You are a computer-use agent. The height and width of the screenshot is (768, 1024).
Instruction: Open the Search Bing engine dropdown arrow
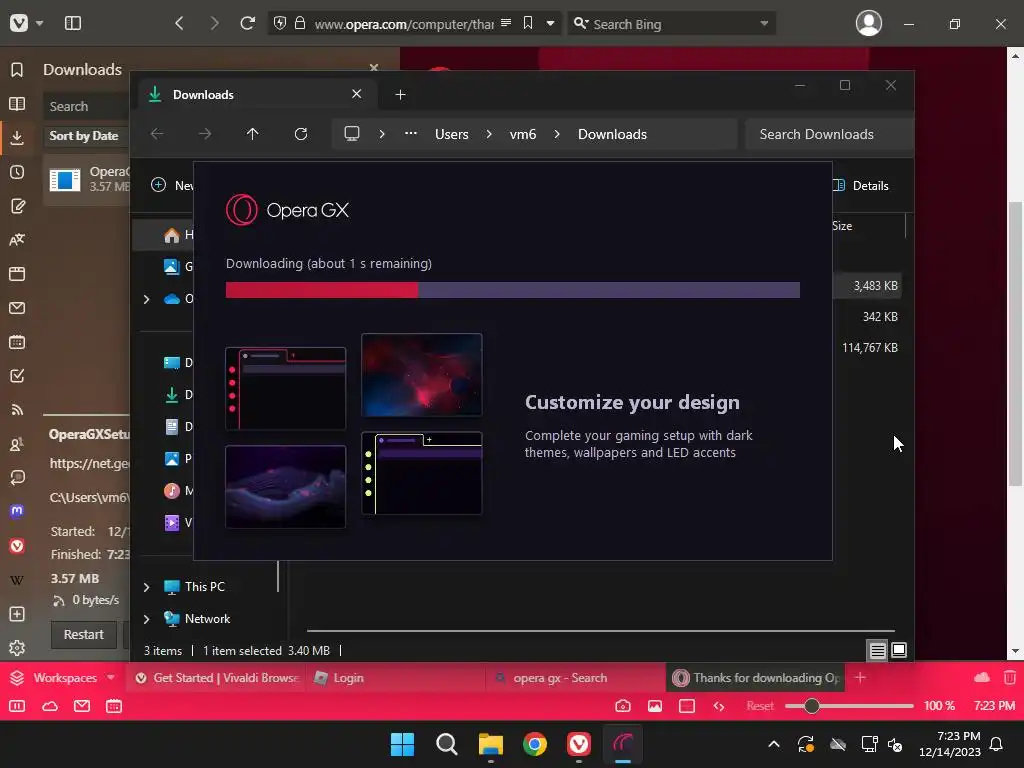pos(764,24)
